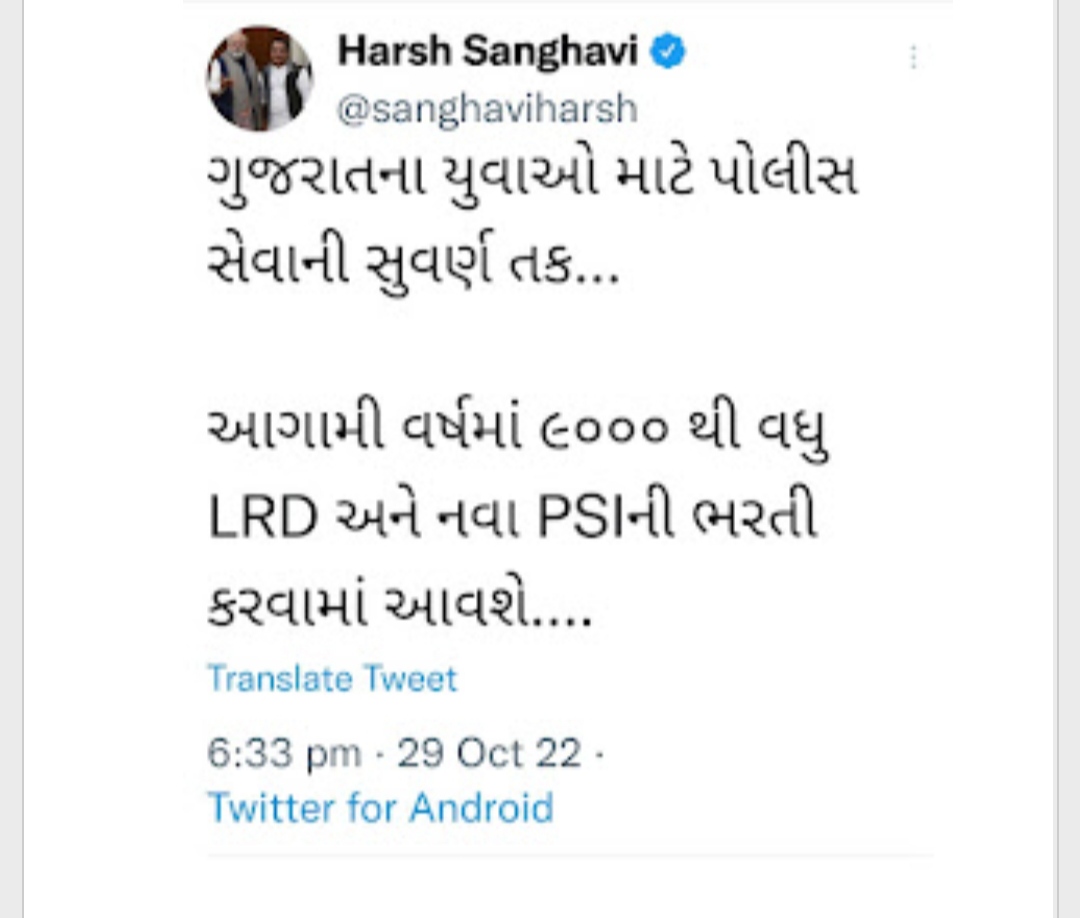Click the last line કરવામાં આવશે
1080x918 pixels.
tap(399, 606)
